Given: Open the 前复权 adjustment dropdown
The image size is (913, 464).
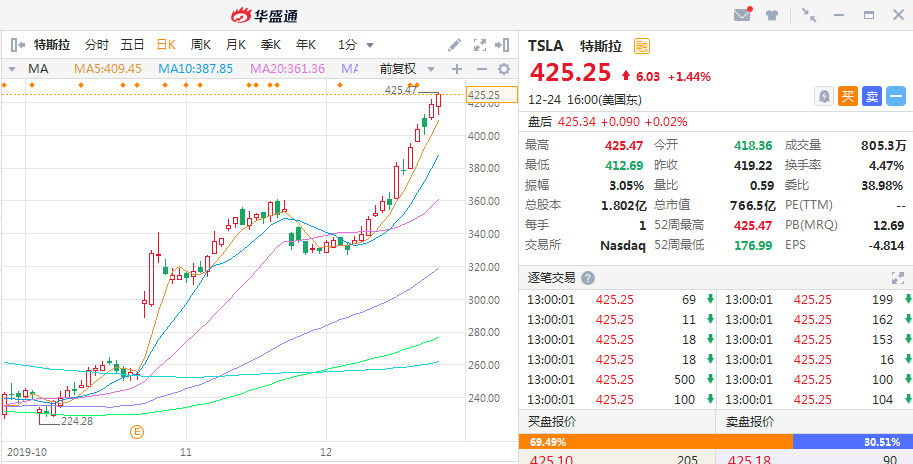Looking at the screenshot, I should (x=407, y=69).
